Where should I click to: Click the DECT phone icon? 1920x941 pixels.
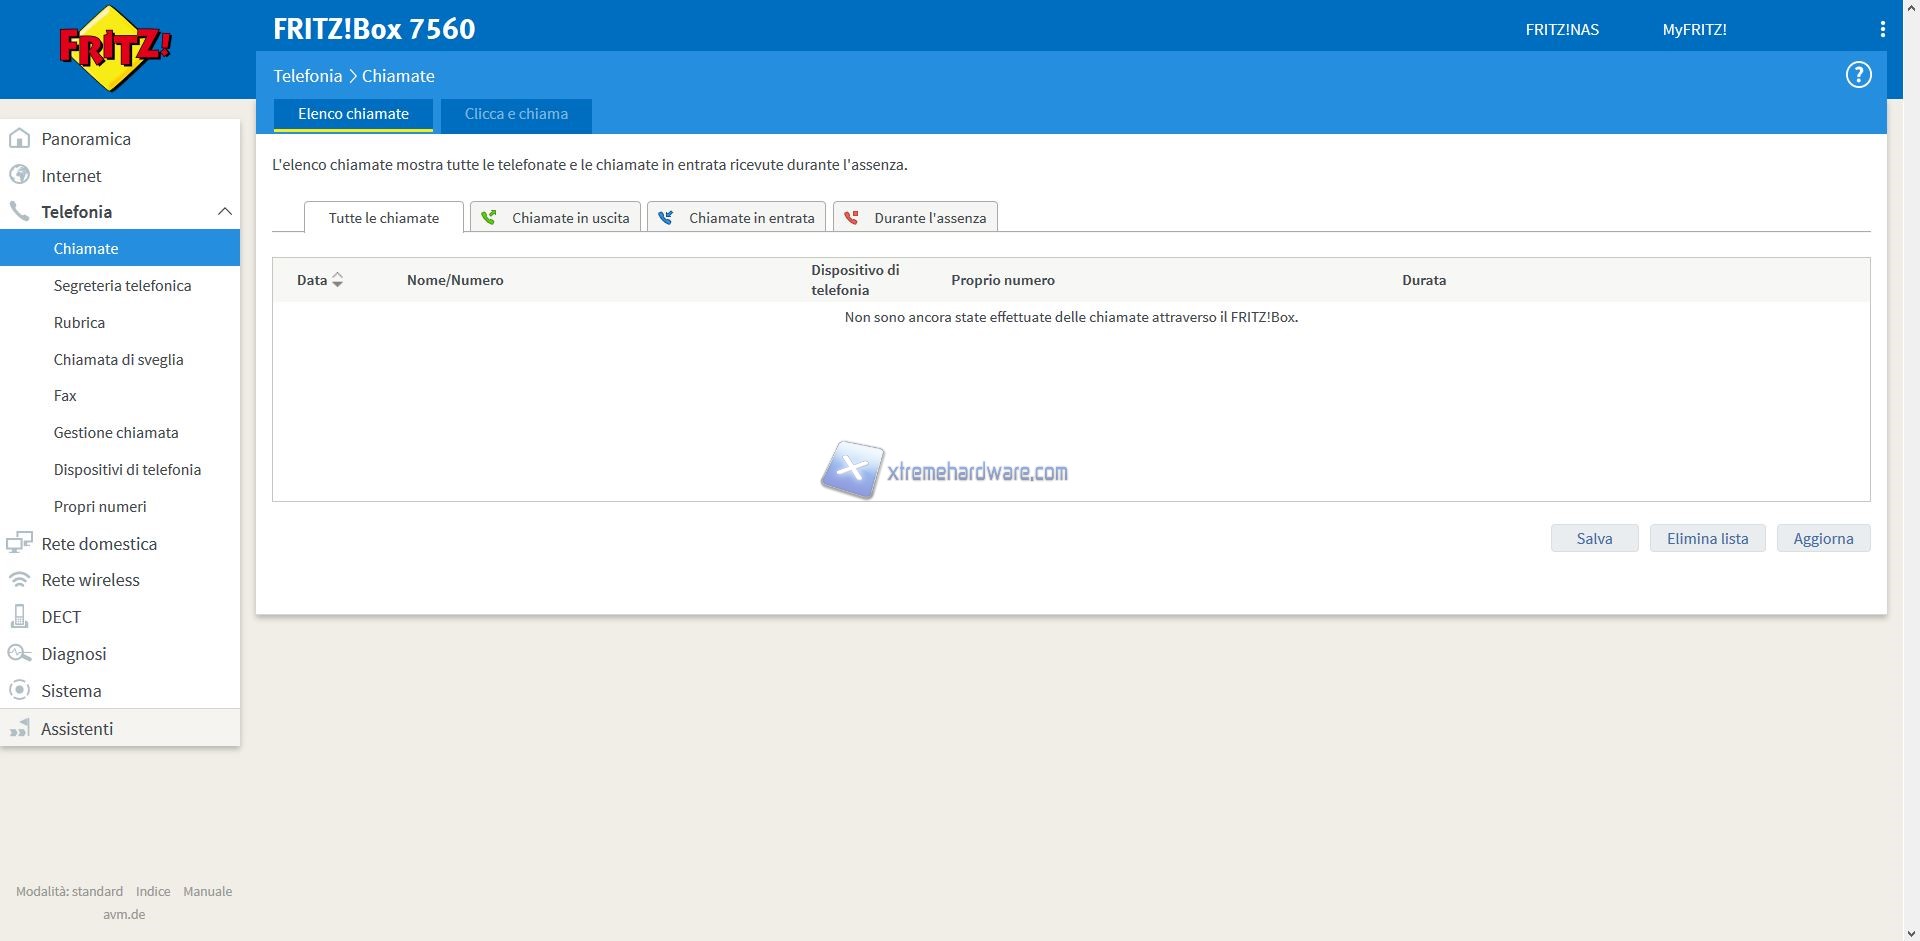[x=19, y=617]
